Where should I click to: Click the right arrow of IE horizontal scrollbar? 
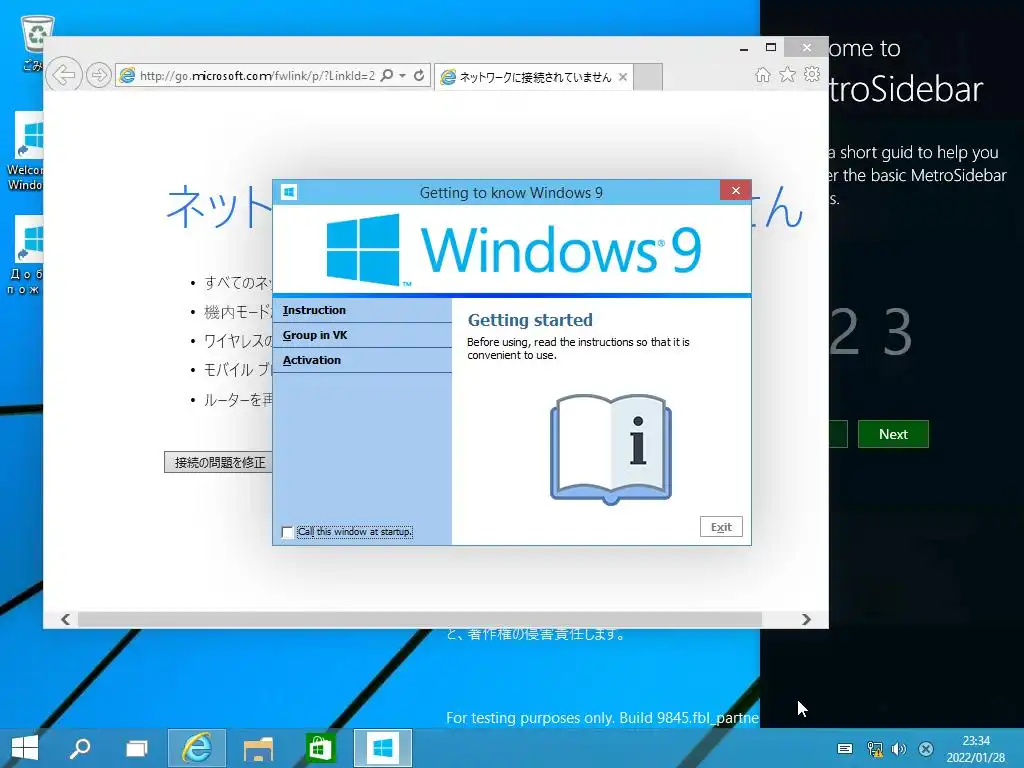[x=807, y=619]
